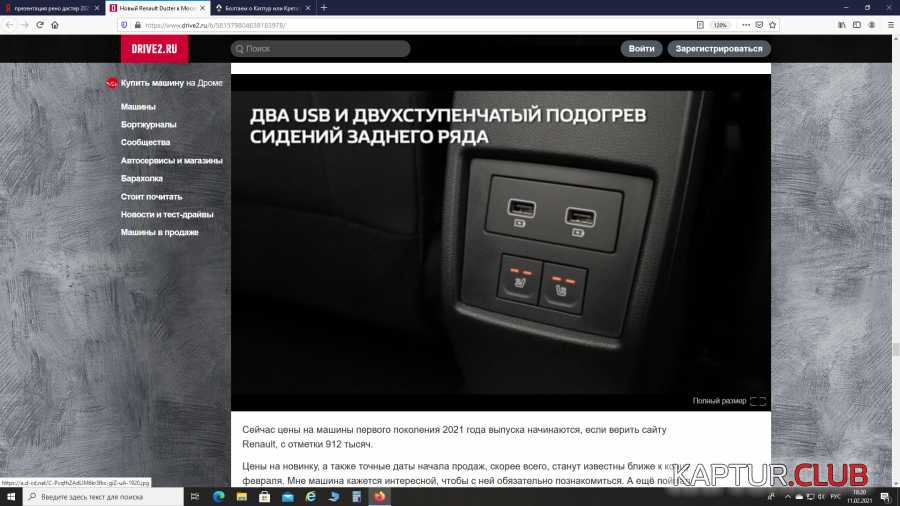This screenshot has height=506, width=900.
Task: Click the DRIVE2.RU logo
Action: point(154,49)
